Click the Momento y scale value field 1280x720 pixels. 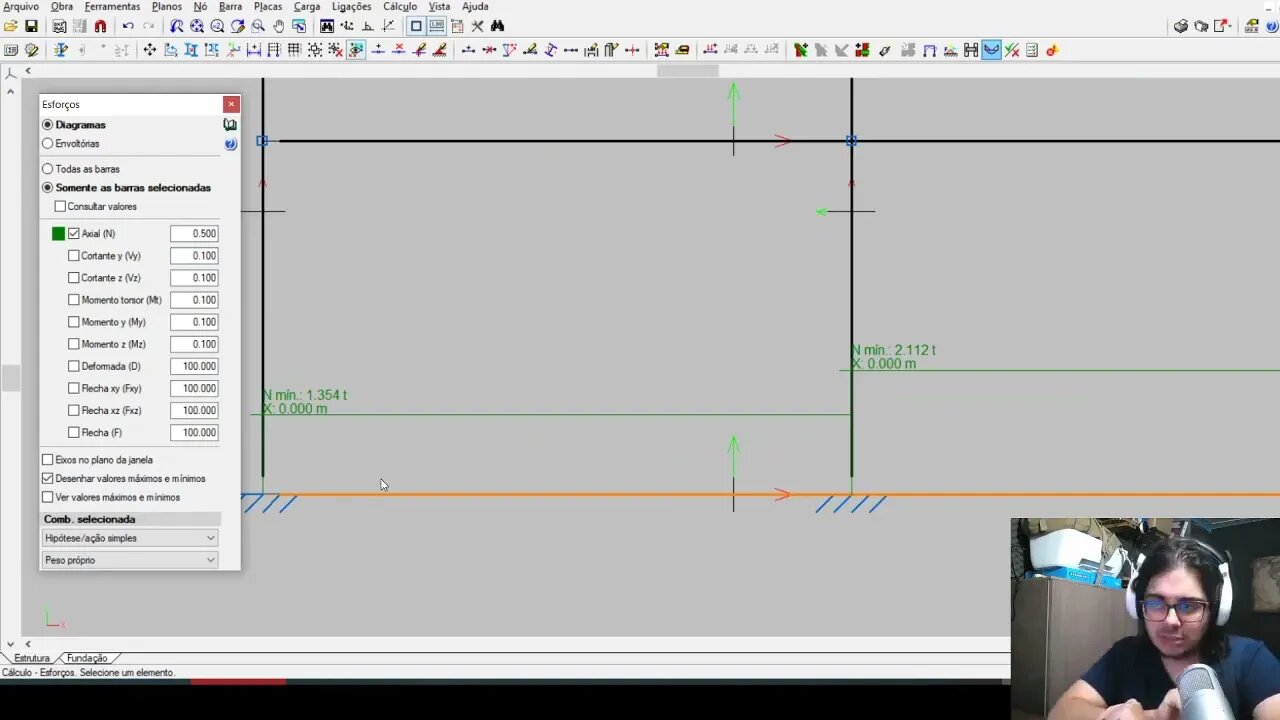coord(194,322)
